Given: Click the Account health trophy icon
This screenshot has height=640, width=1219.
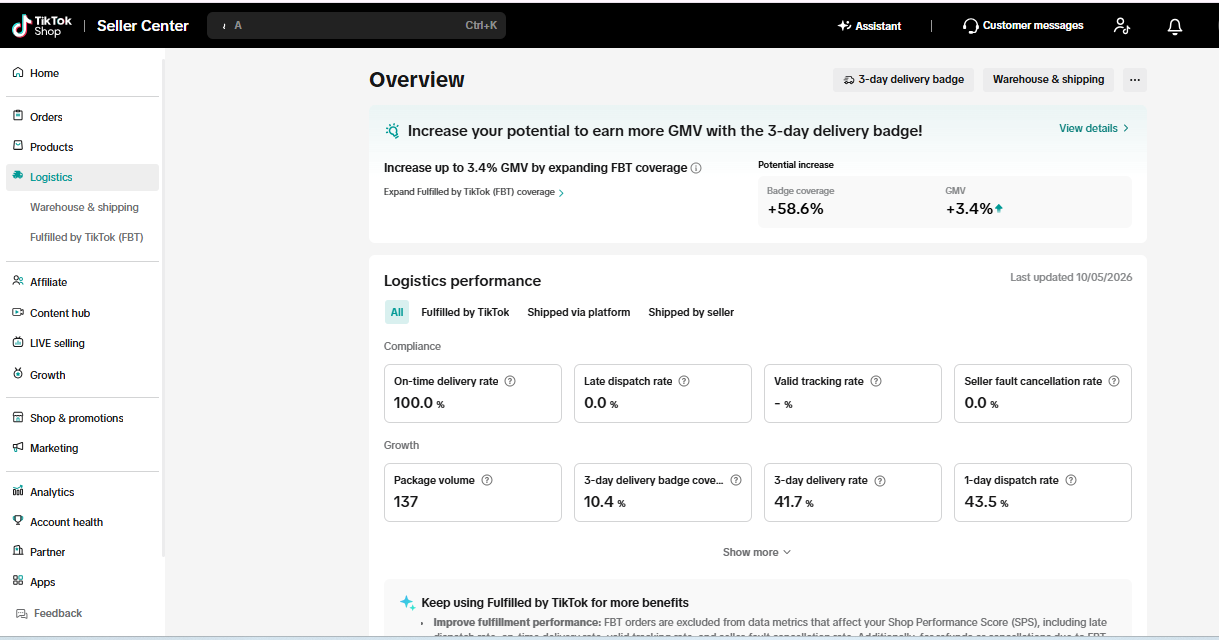Looking at the screenshot, I should pos(18,522).
